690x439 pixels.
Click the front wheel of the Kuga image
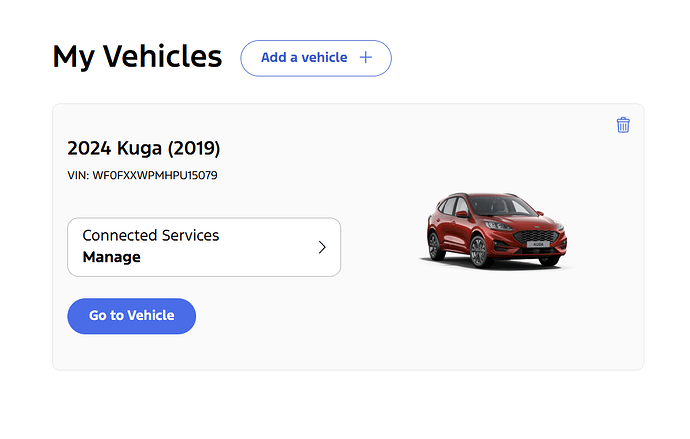(479, 252)
